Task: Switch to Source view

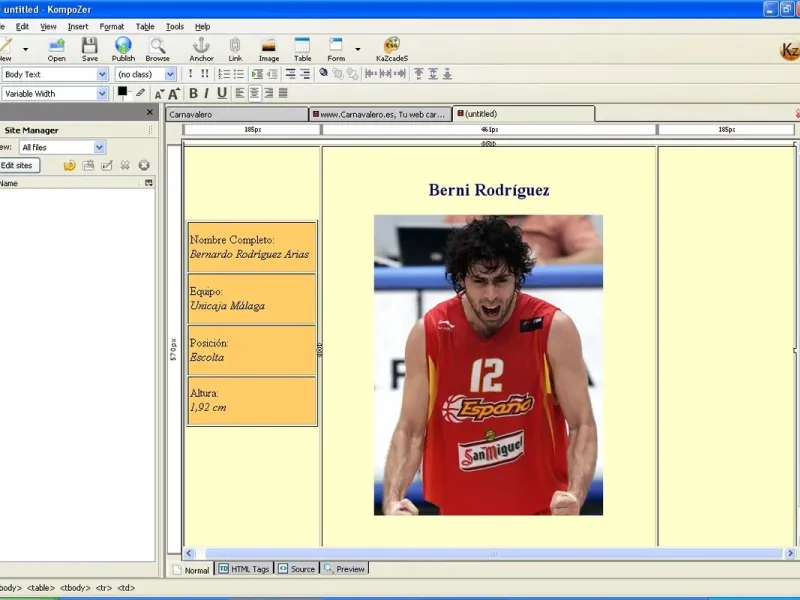Action: (297, 569)
